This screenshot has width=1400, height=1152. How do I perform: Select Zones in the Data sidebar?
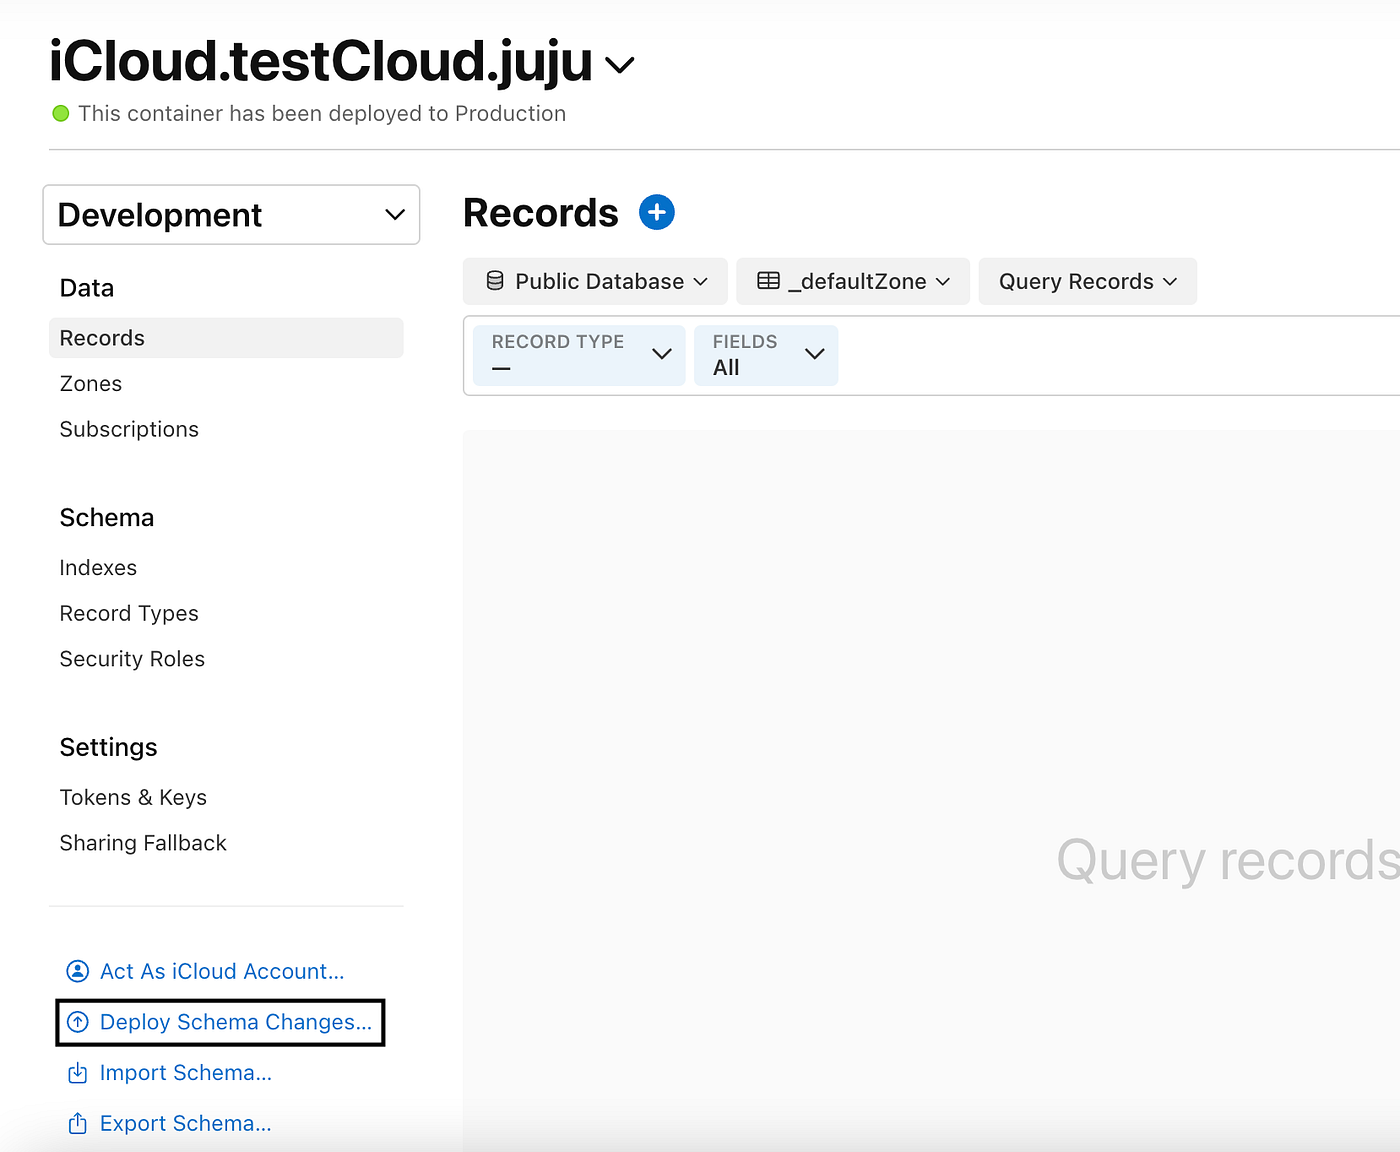point(91,383)
